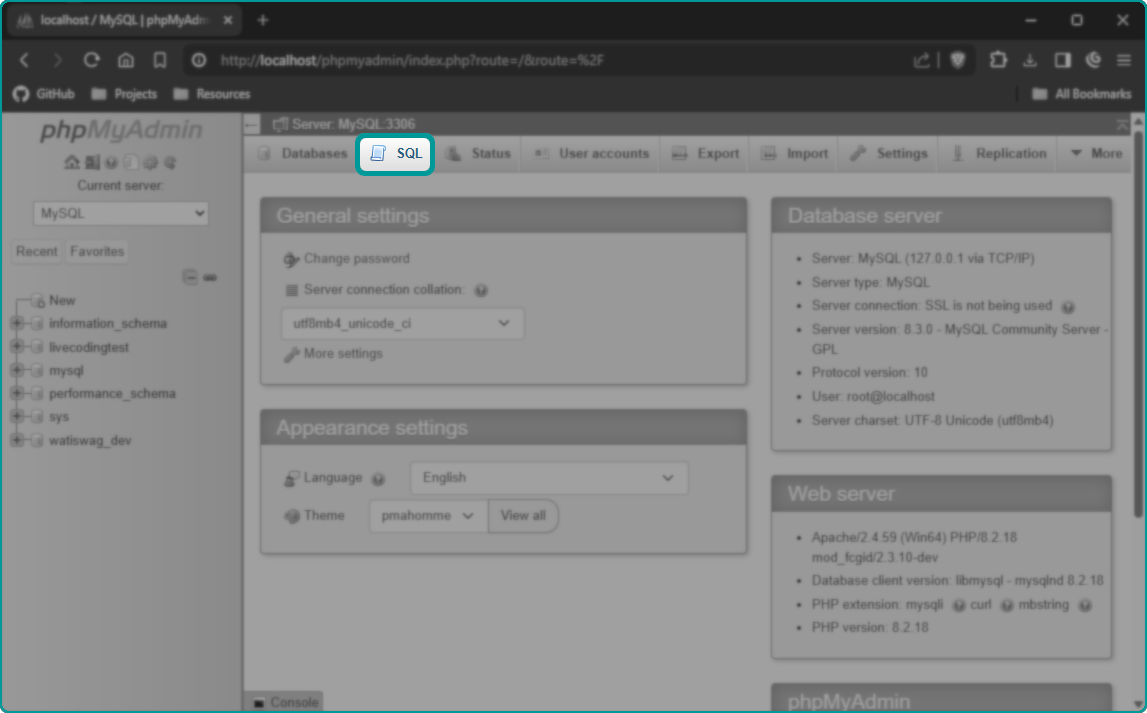Create a New database in tree
The image size is (1147, 713).
pyautogui.click(x=61, y=301)
